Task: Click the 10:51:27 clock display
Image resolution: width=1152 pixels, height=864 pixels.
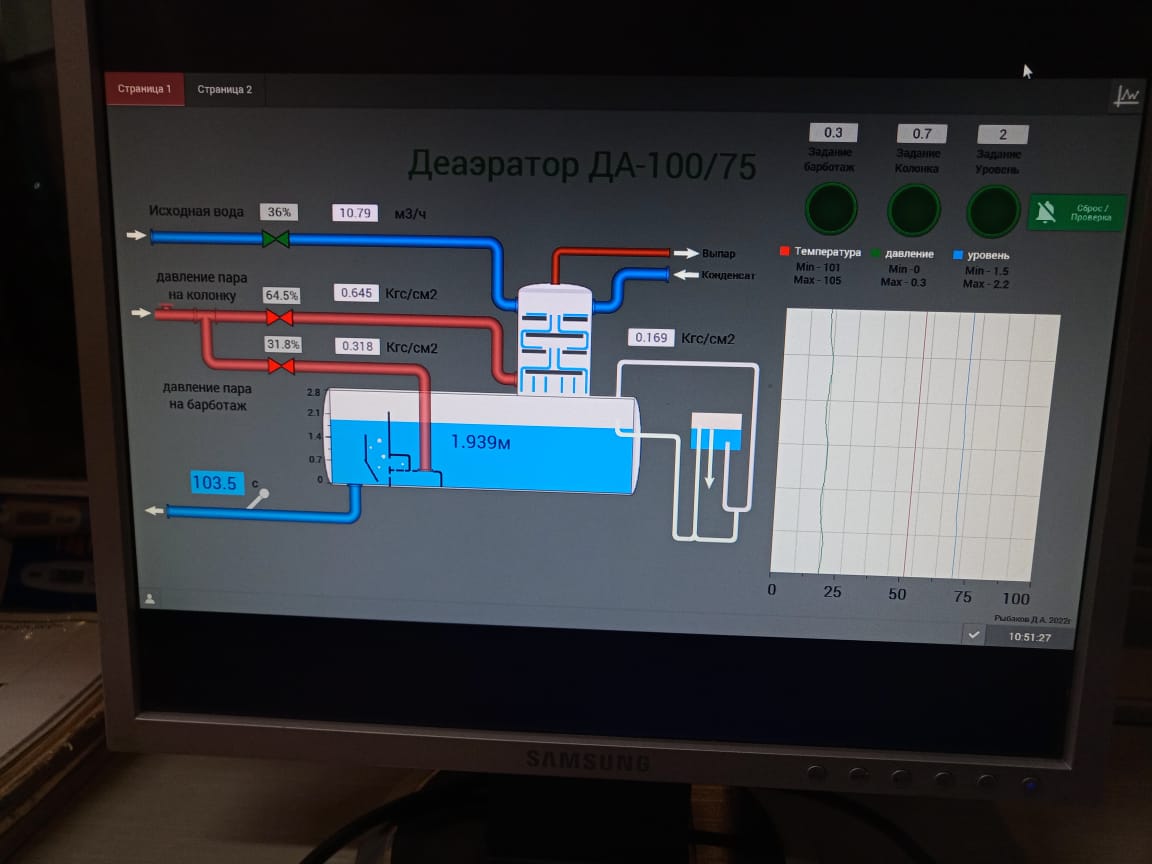Action: 1029,637
